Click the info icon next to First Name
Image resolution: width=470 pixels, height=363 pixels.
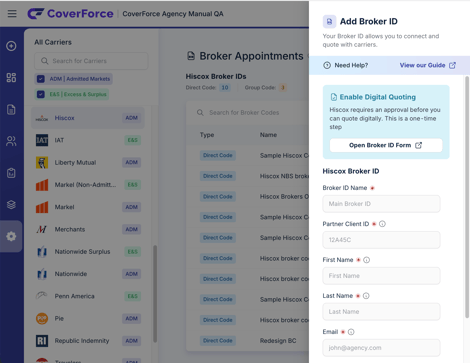(x=366, y=260)
